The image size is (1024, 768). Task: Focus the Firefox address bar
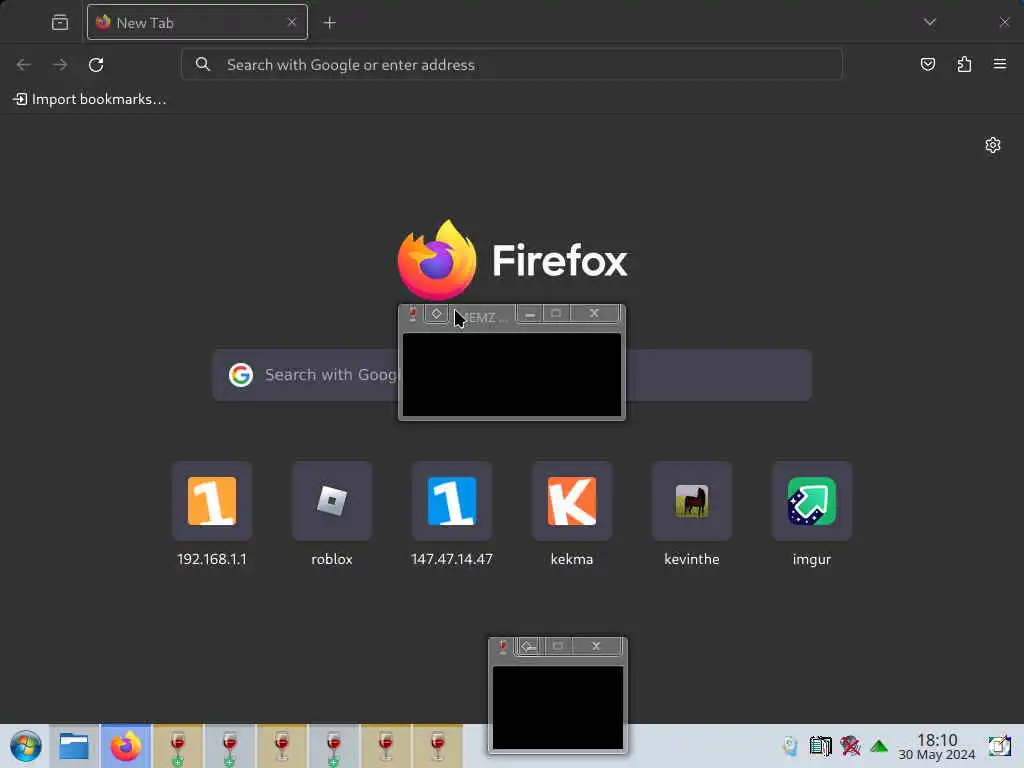click(x=512, y=64)
